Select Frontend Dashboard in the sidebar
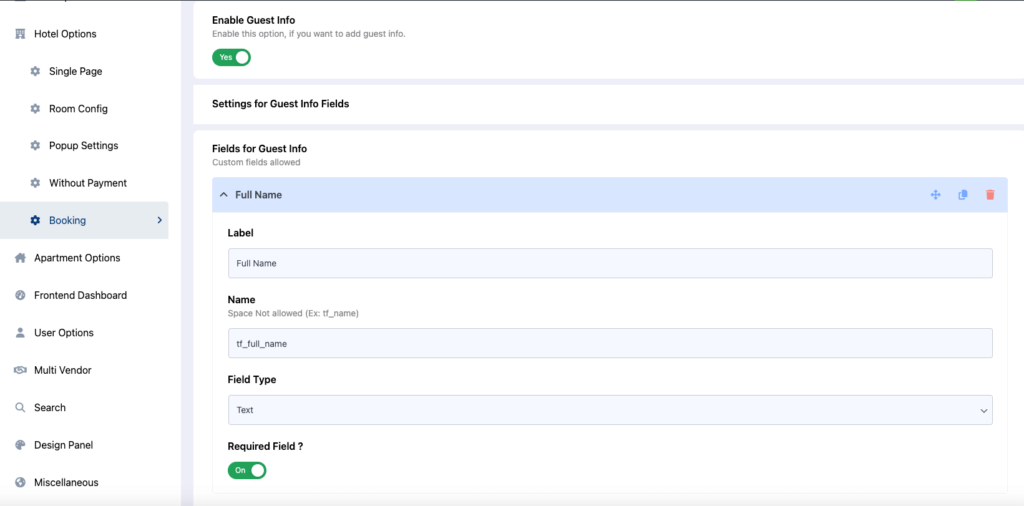 click(x=80, y=295)
